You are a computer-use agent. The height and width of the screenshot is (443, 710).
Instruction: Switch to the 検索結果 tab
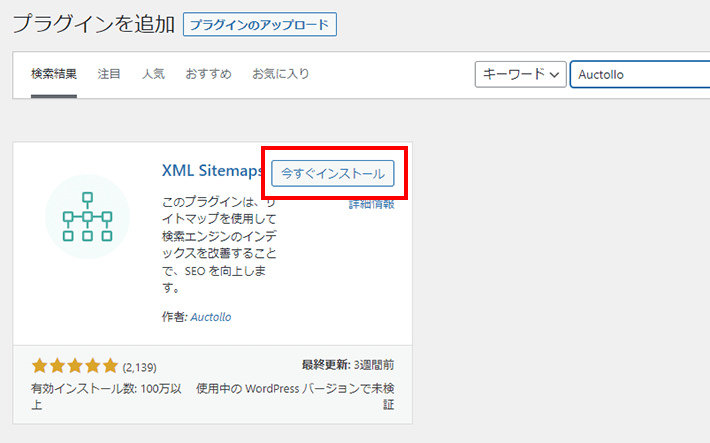point(54,74)
